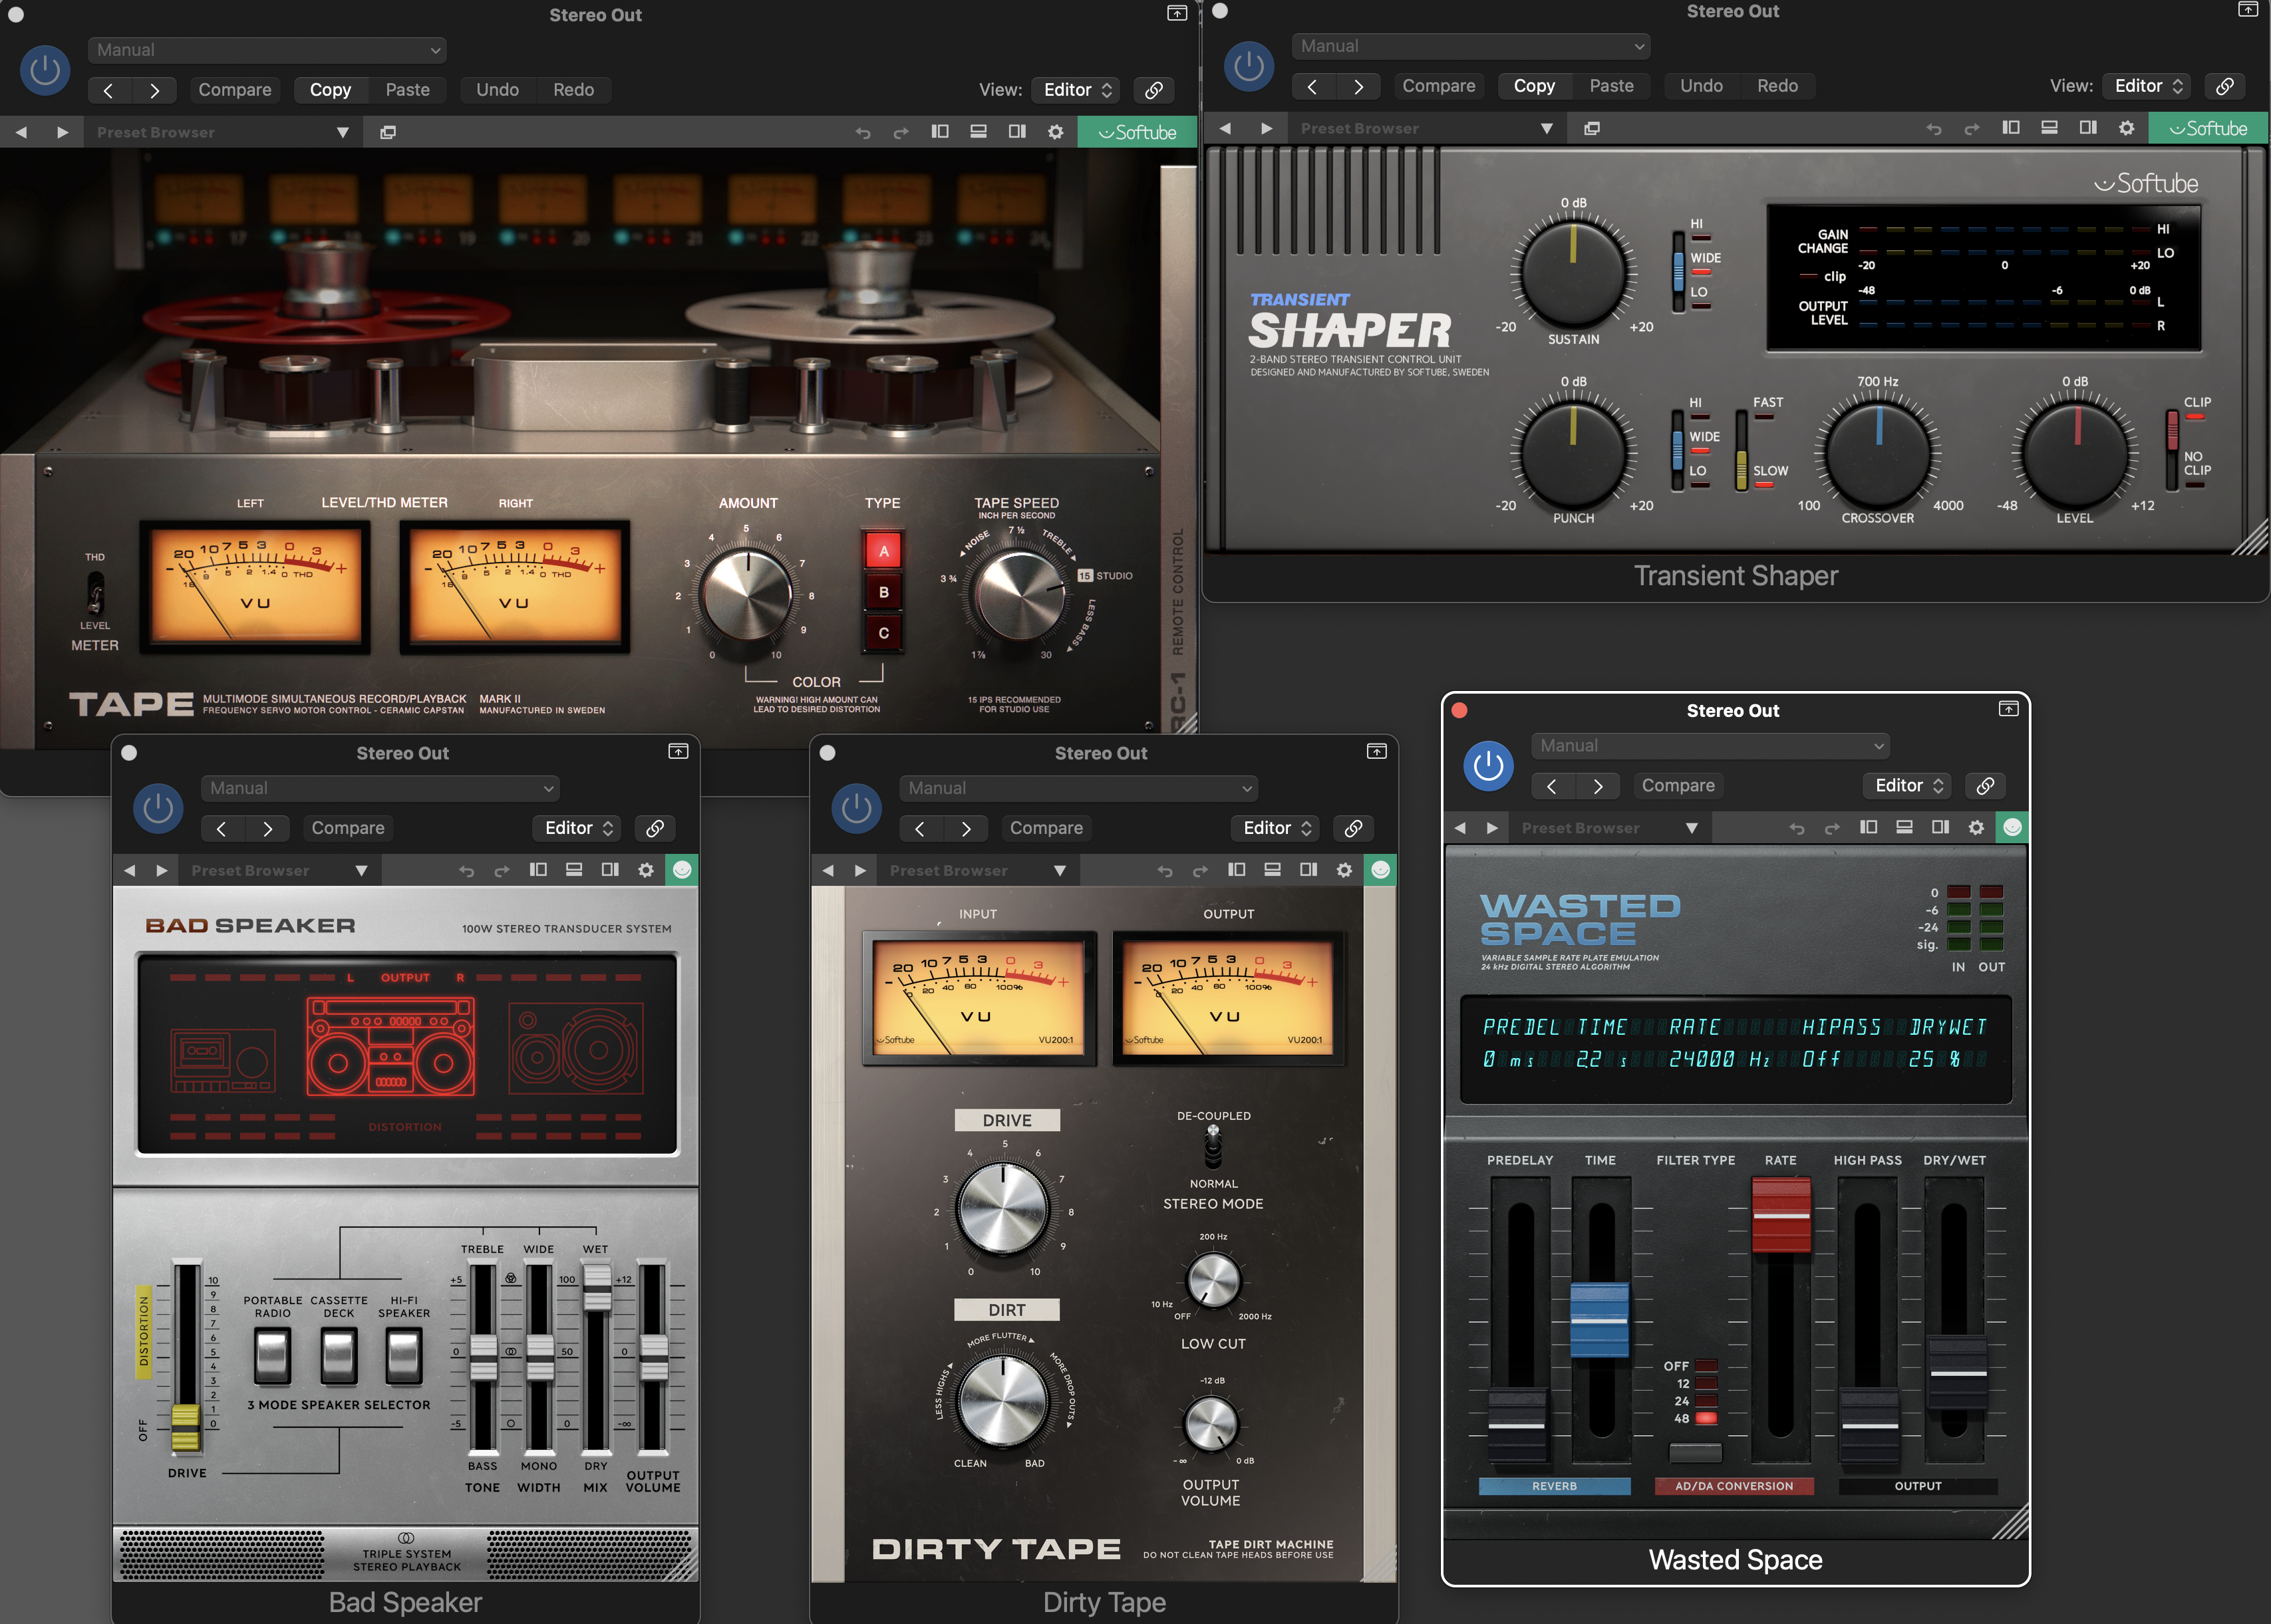
Task: Toggle left panel layout icon in Tape toolbar
Action: tap(940, 131)
